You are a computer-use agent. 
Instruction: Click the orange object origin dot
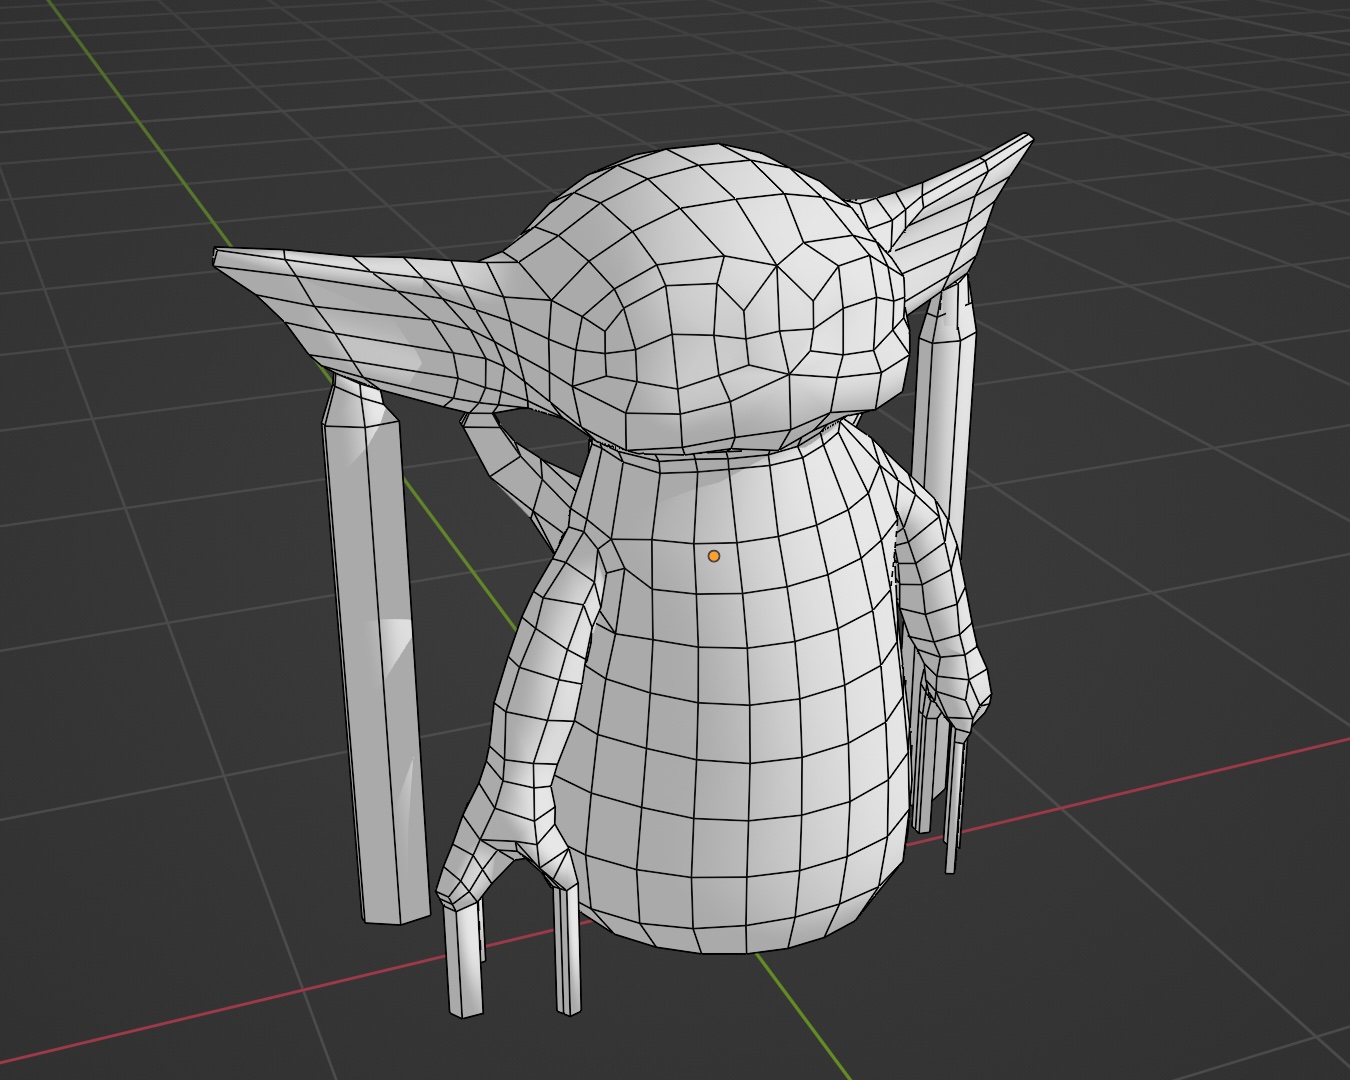point(713,553)
